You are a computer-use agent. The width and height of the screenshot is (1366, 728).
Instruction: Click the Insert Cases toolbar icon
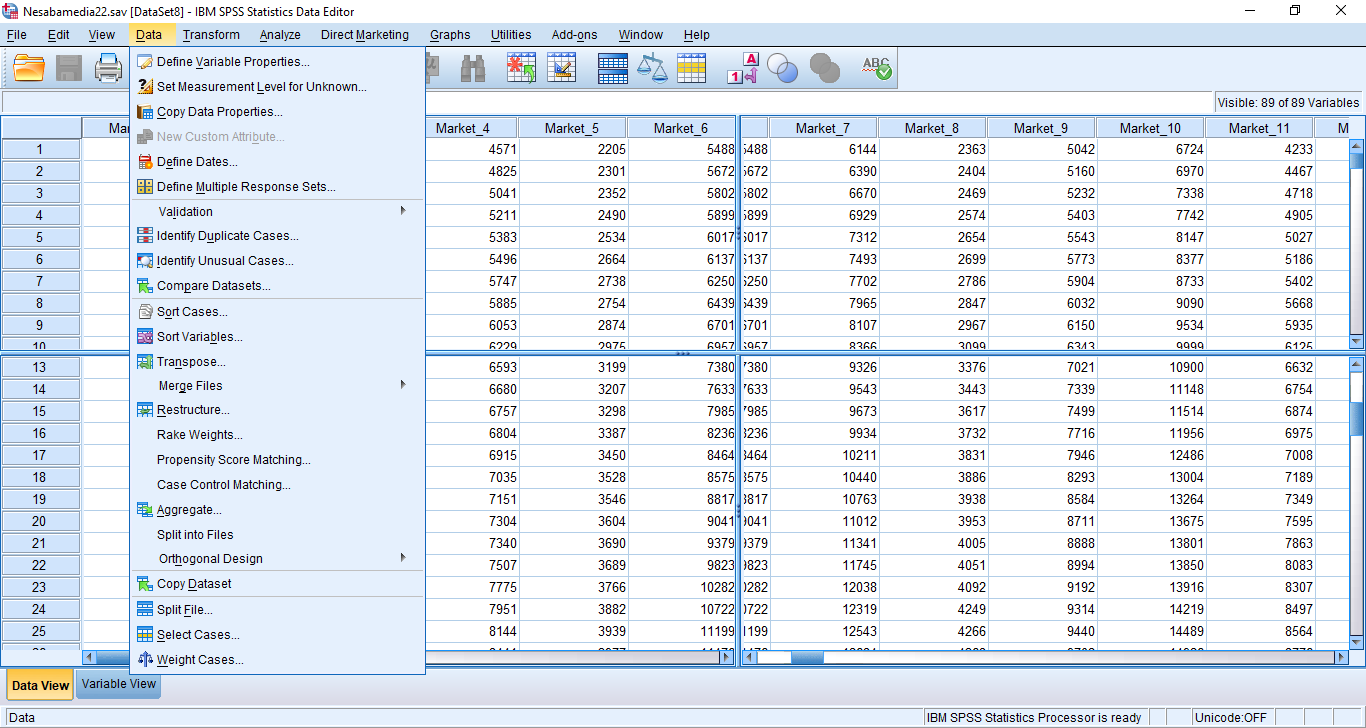[521, 68]
